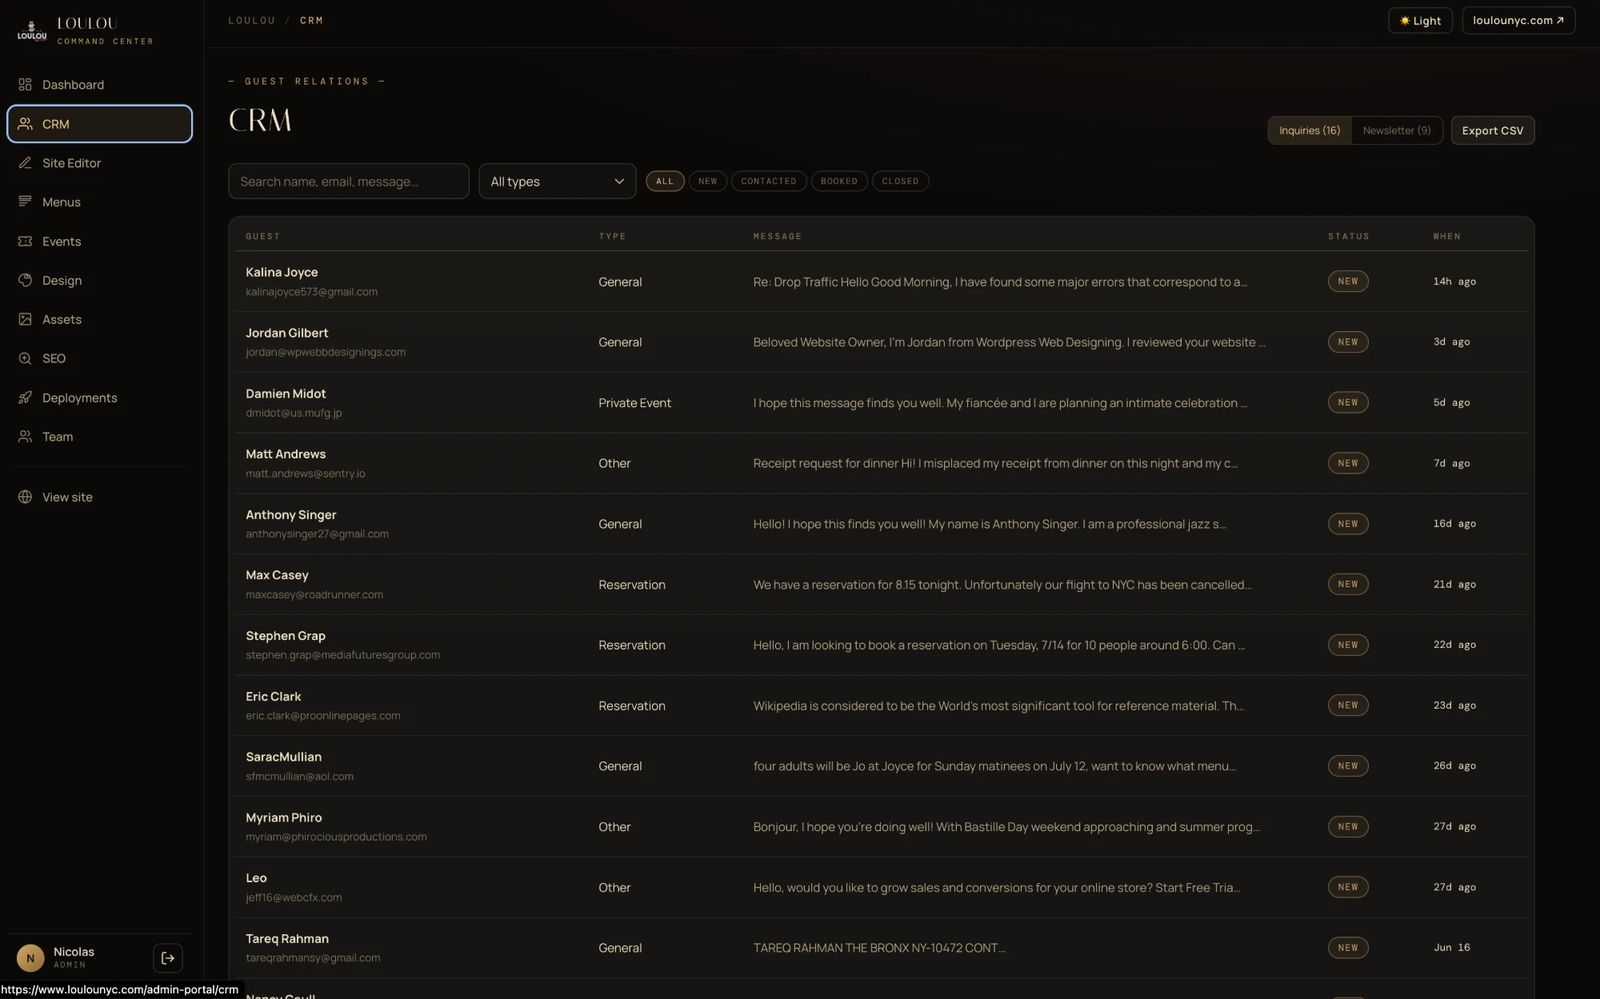Click NEW status badge for Leo

pos(1348,887)
